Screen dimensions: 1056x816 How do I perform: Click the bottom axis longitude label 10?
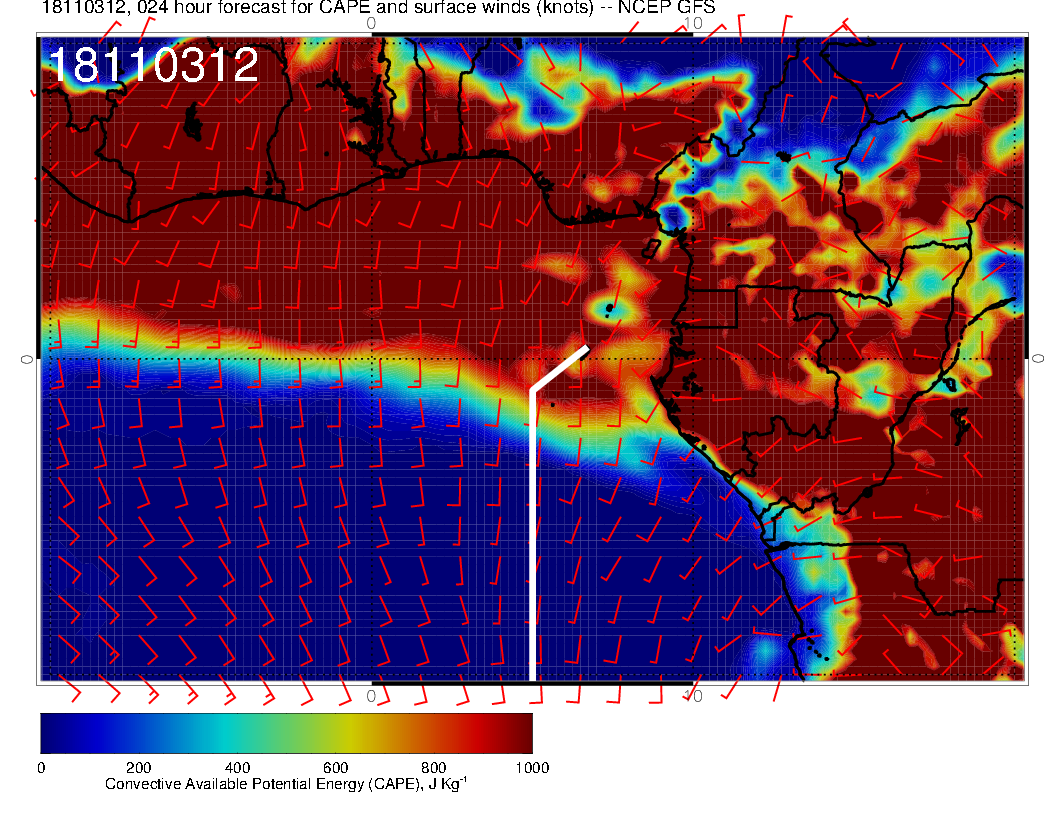690,695
